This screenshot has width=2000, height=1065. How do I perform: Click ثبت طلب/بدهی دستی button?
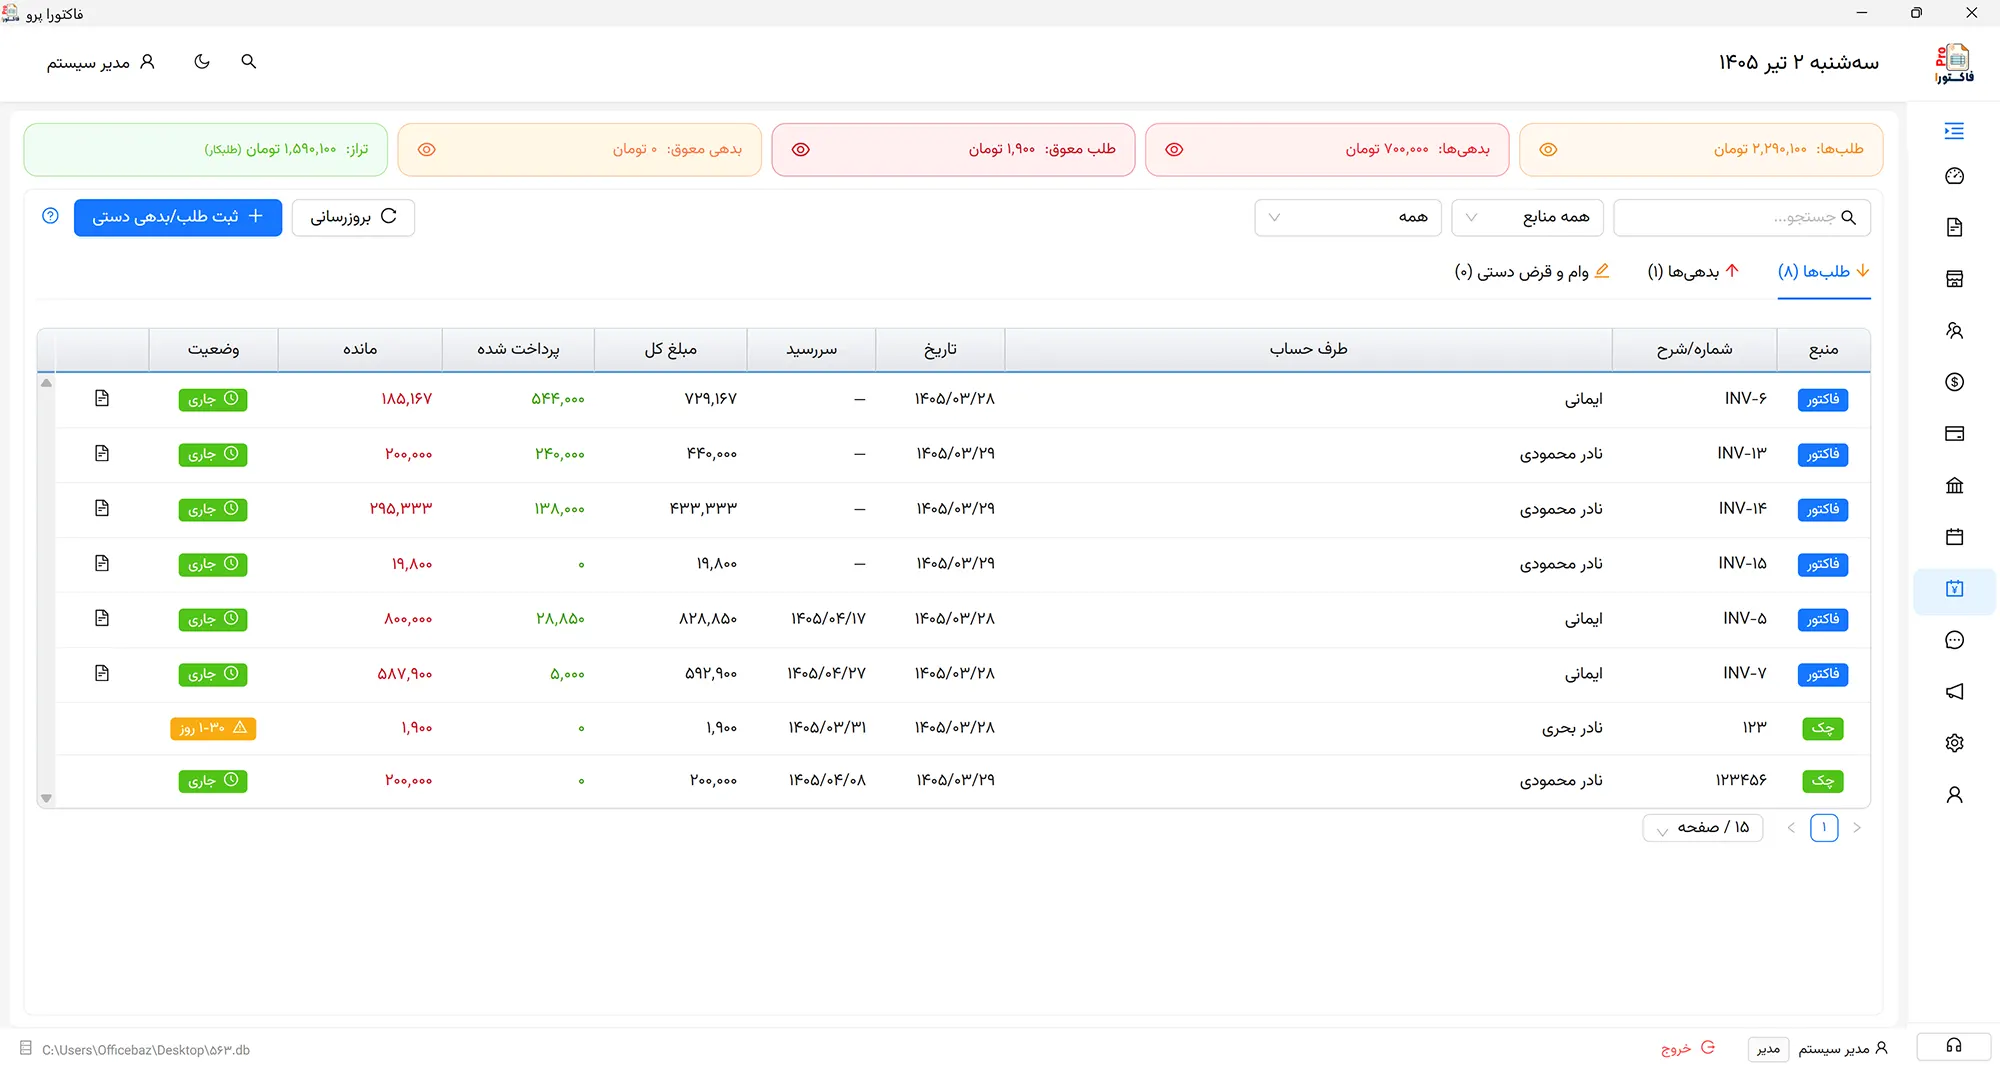tap(178, 217)
